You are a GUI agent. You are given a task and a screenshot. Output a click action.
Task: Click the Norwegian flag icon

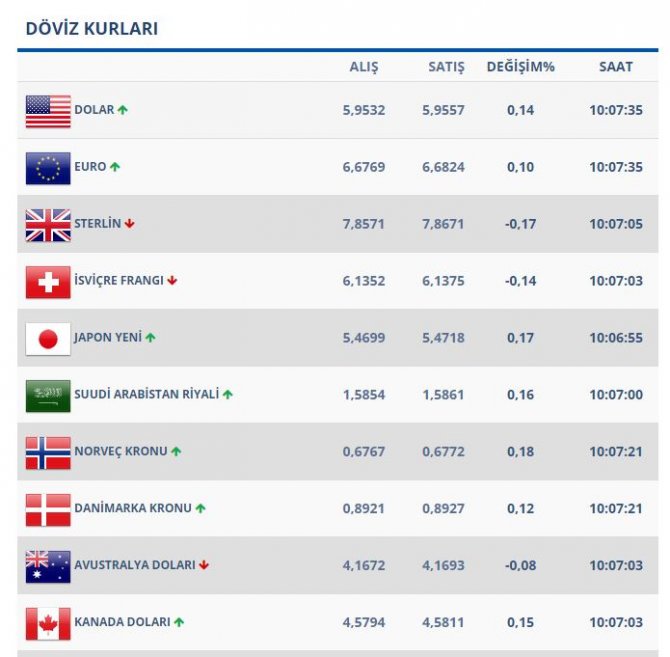[48, 453]
